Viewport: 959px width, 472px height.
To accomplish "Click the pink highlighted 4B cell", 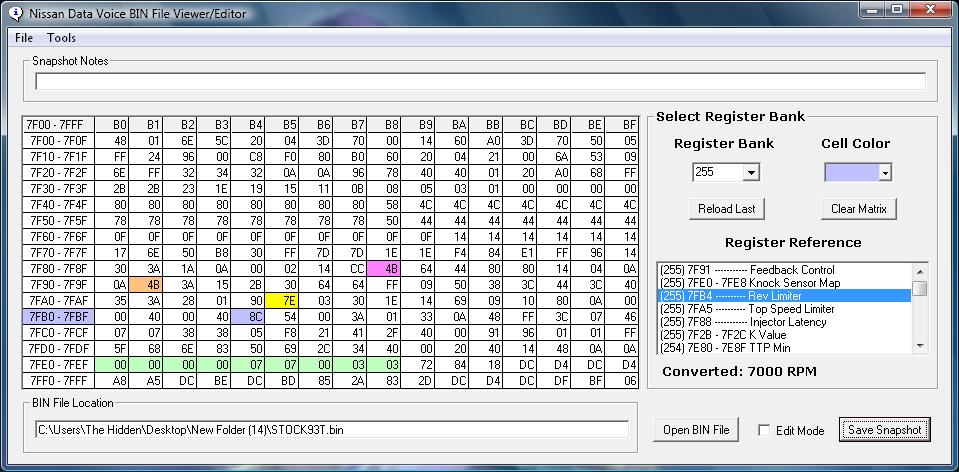I will (383, 269).
